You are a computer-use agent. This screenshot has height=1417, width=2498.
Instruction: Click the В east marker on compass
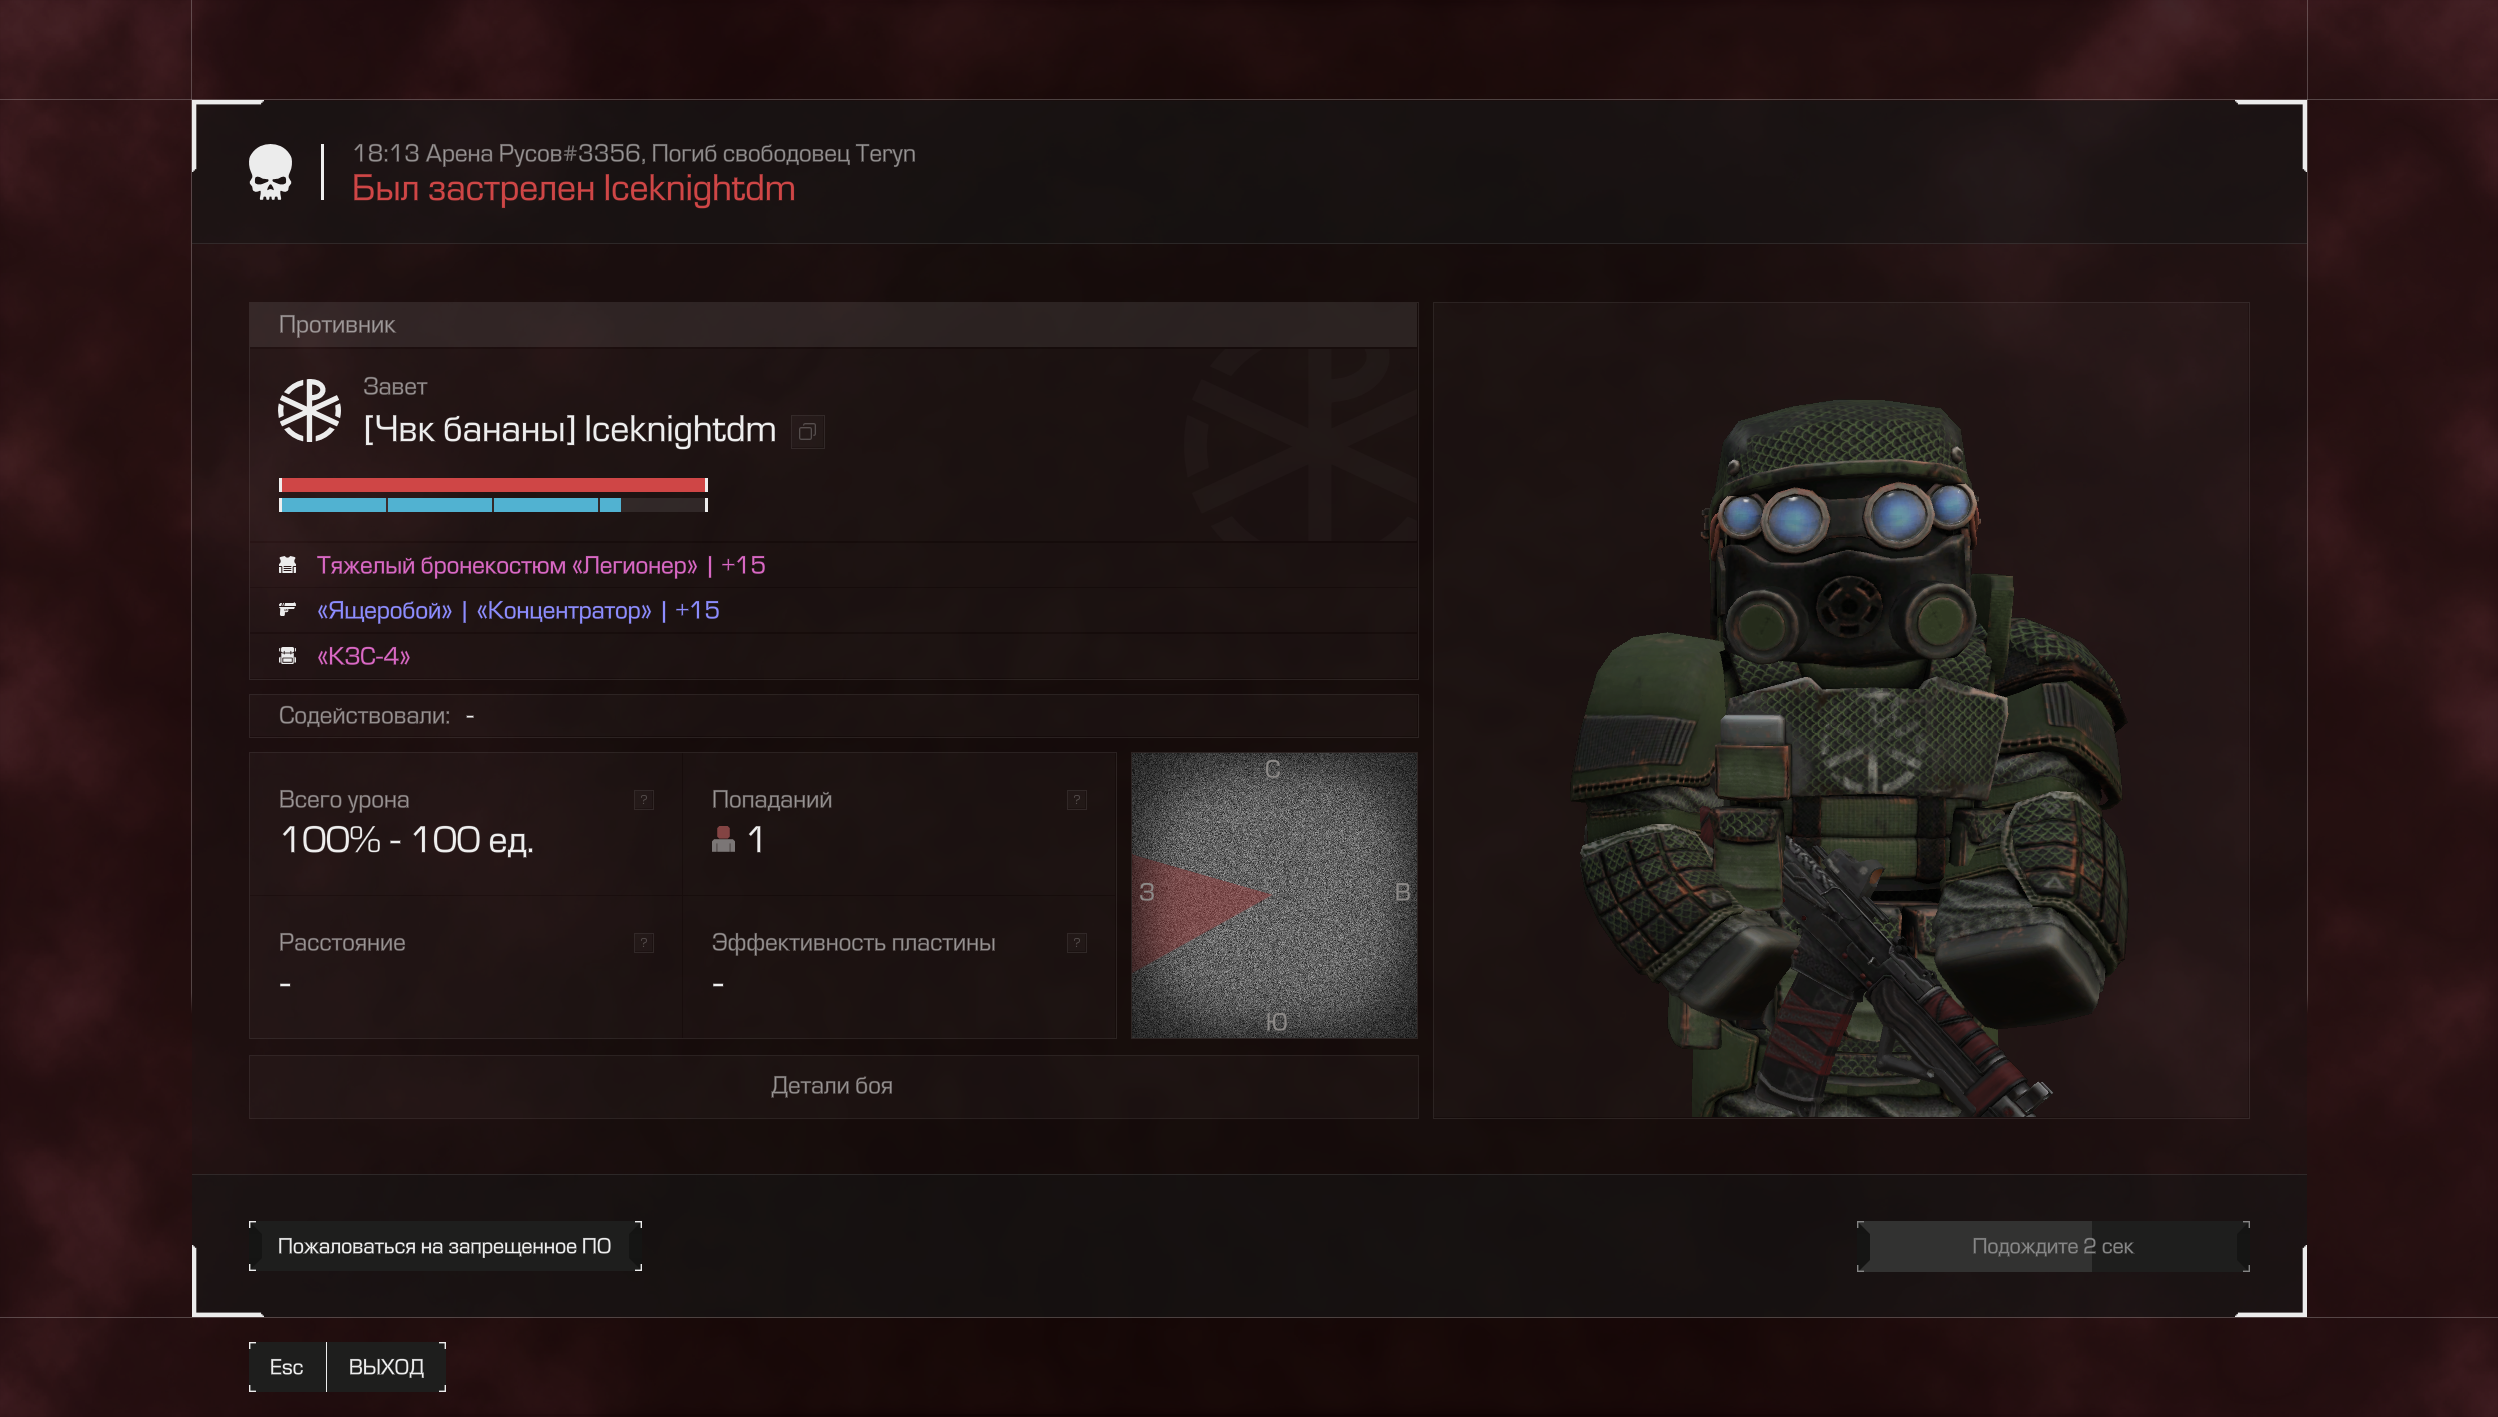(1402, 892)
